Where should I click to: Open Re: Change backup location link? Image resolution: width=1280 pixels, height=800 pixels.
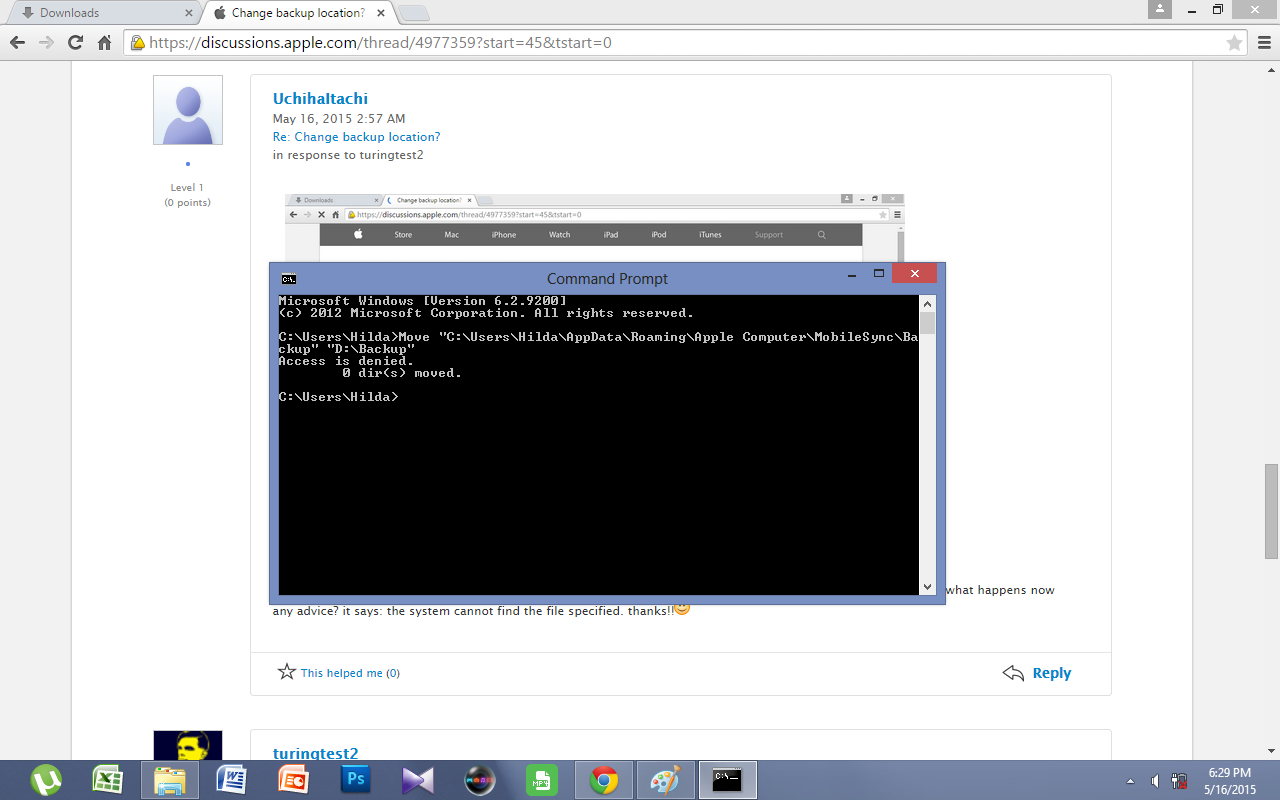coord(356,137)
